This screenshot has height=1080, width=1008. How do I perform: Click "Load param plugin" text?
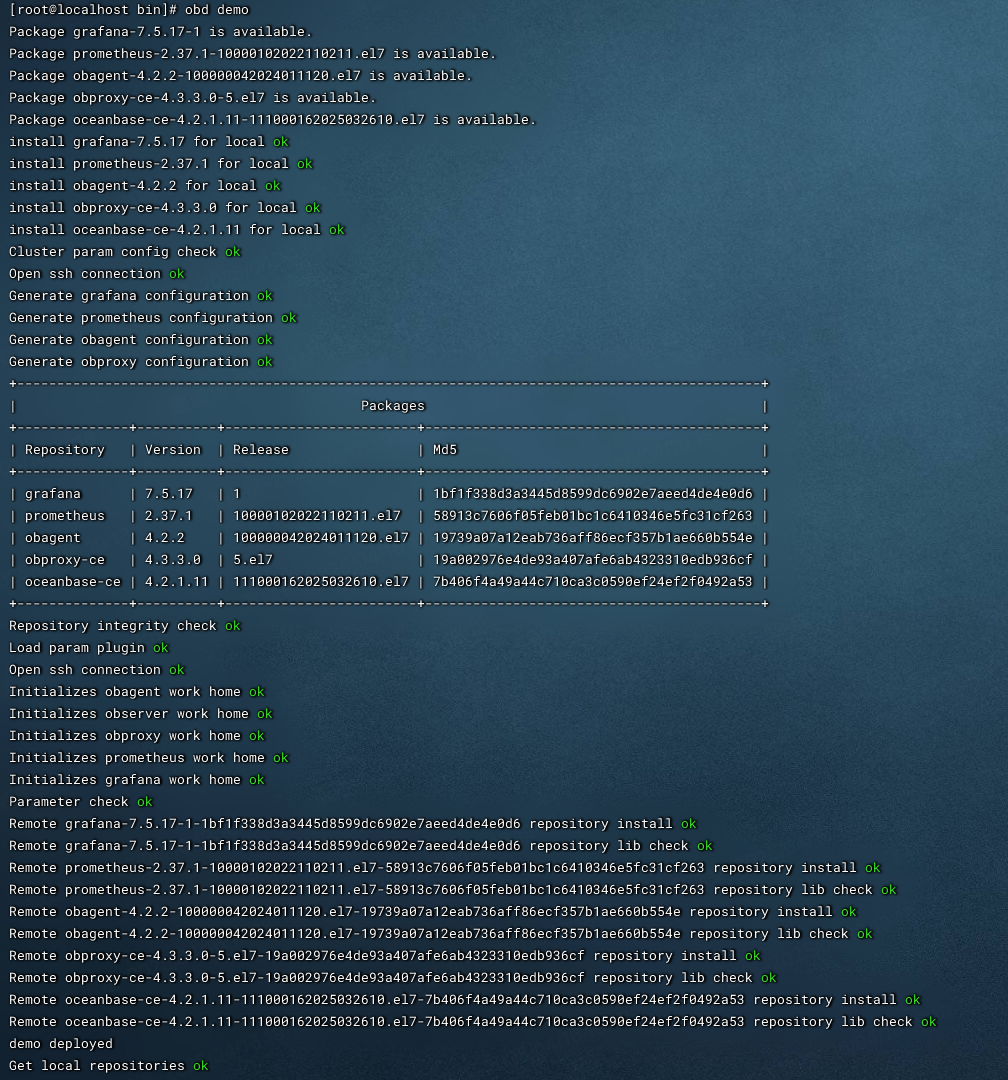[x=76, y=648]
